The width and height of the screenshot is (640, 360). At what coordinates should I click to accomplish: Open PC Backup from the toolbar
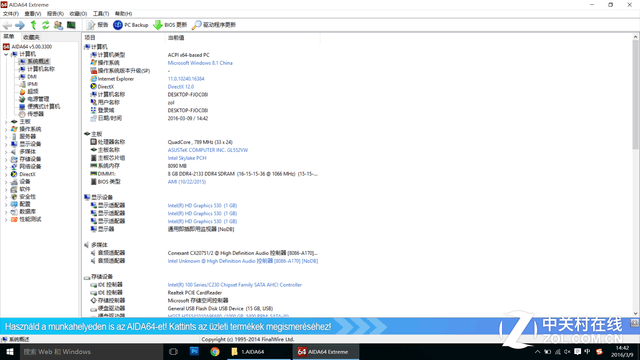click(131, 25)
